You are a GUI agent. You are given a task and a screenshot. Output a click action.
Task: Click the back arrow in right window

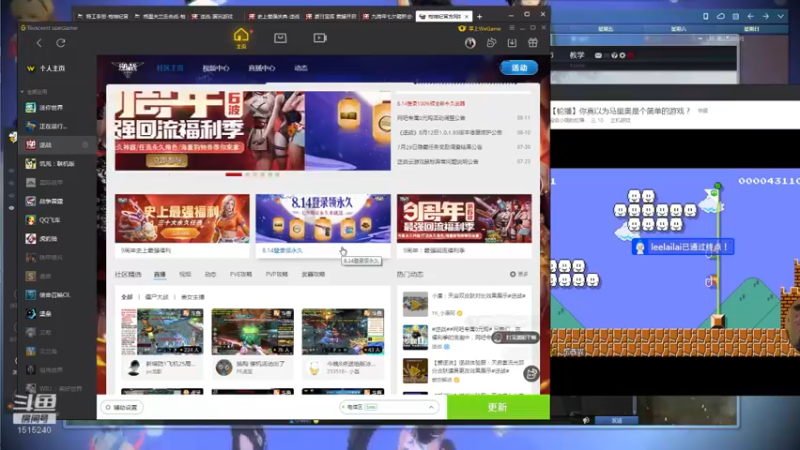[751, 16]
